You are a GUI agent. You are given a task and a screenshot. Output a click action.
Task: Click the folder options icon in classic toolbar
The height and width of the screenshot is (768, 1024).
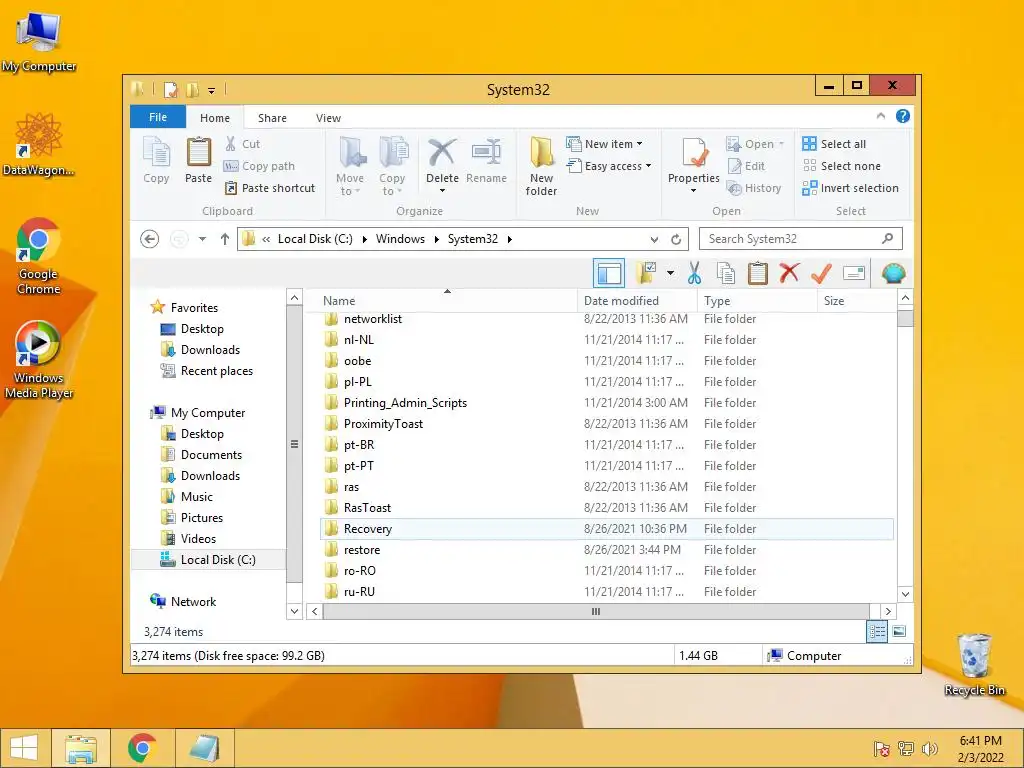[647, 273]
